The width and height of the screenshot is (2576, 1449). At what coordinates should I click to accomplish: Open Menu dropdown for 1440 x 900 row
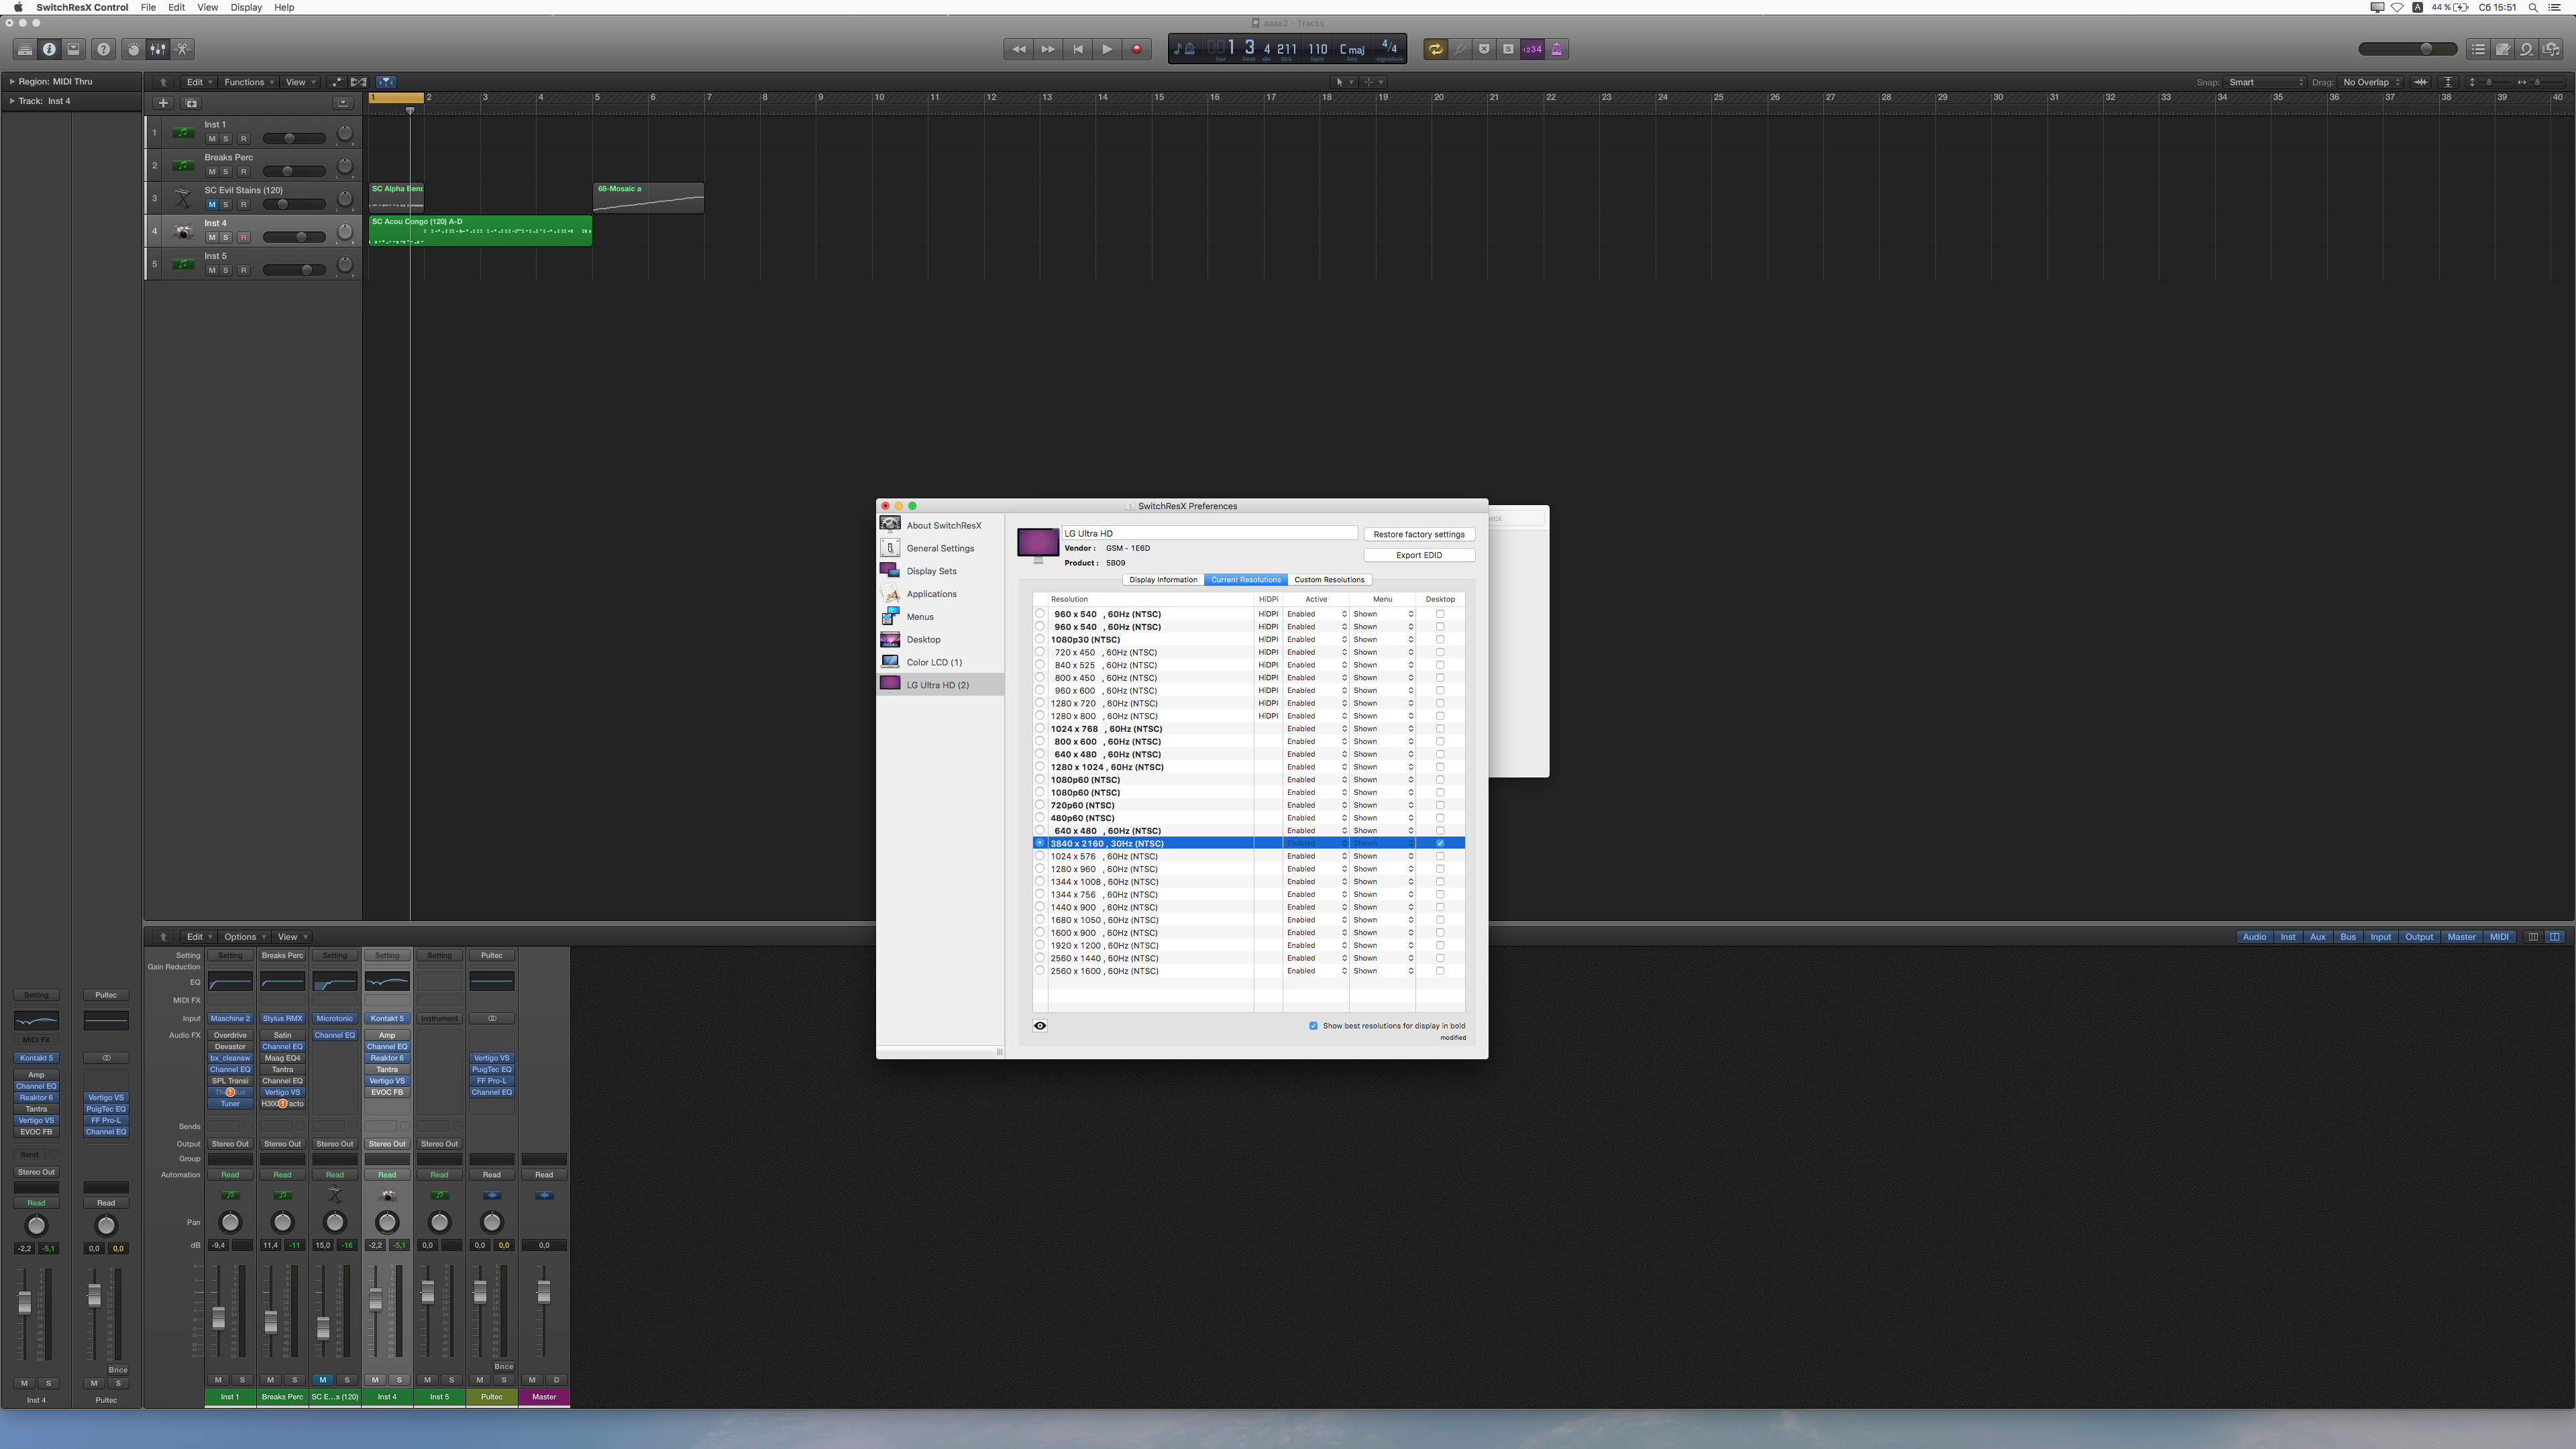(1382, 907)
